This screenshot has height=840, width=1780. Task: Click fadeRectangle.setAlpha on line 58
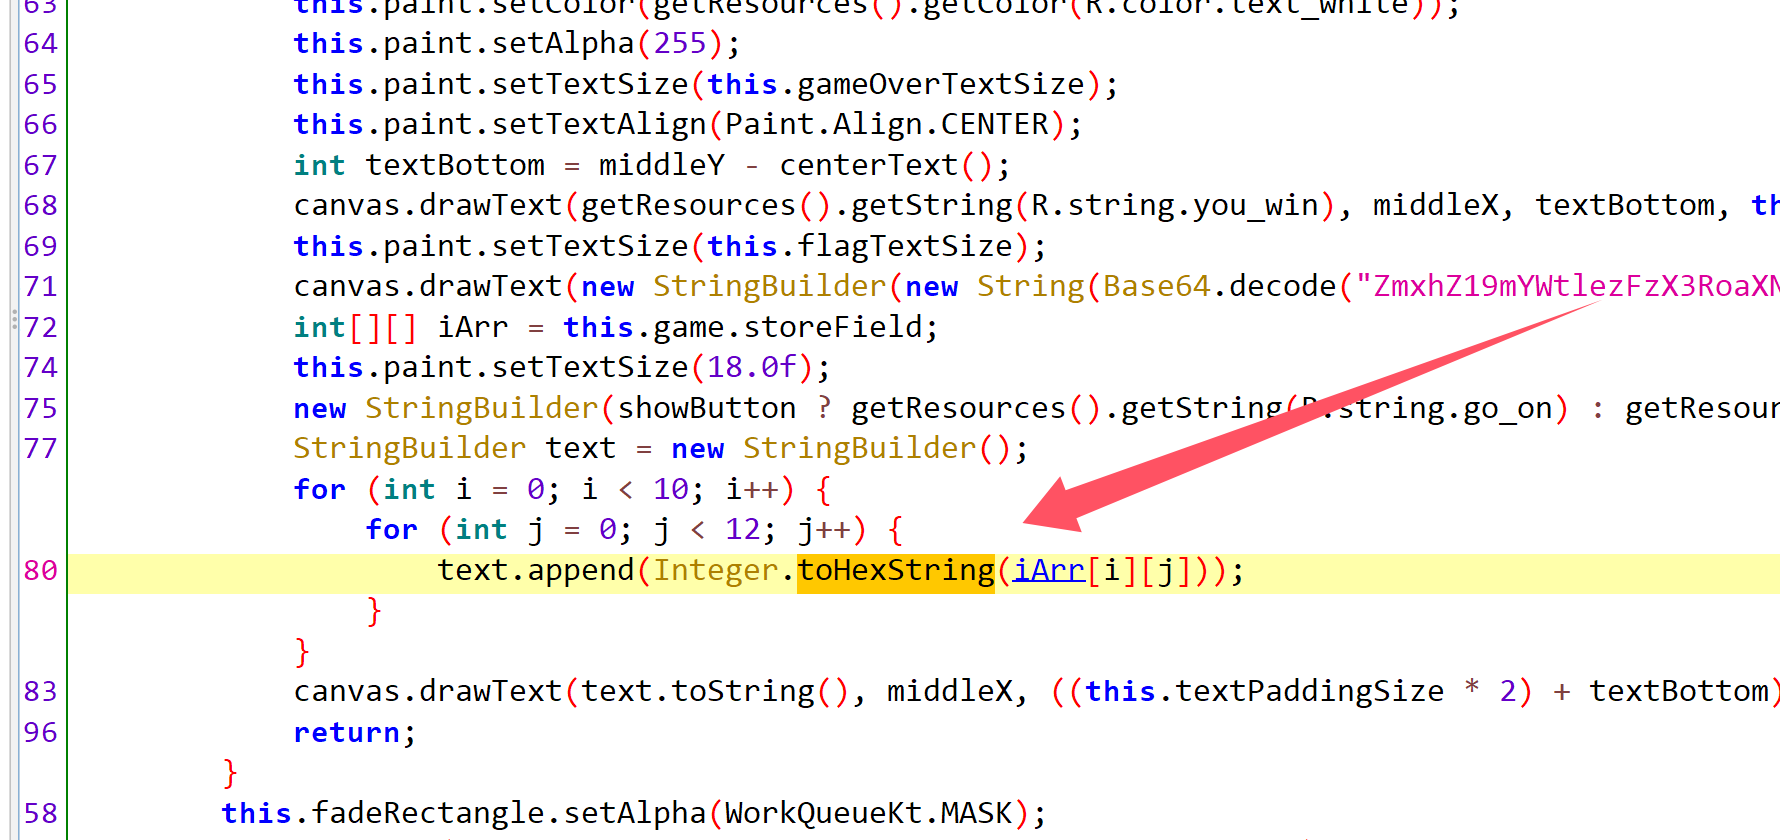[x=508, y=813]
